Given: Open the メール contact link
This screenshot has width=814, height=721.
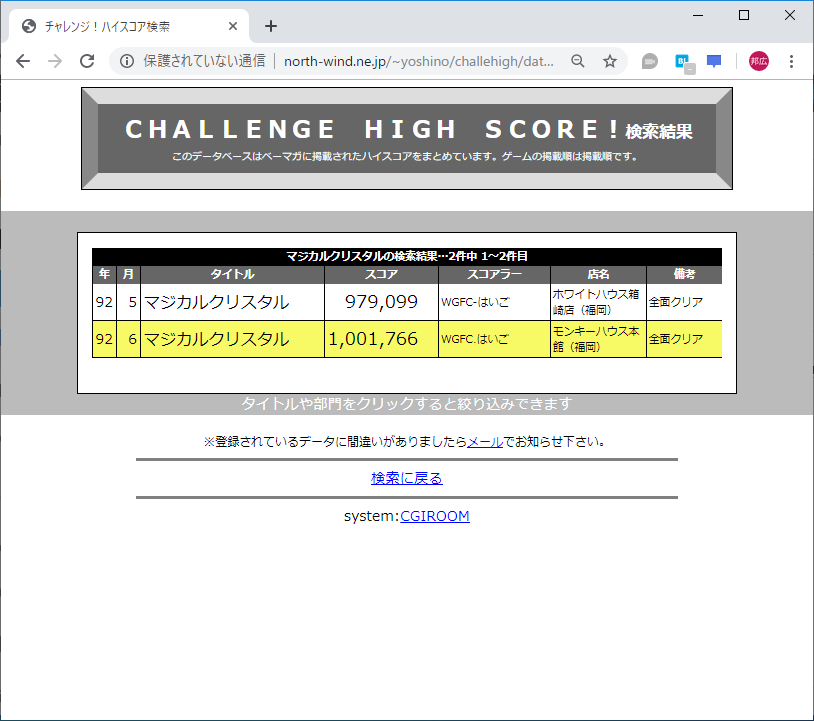Looking at the screenshot, I should (x=485, y=440).
